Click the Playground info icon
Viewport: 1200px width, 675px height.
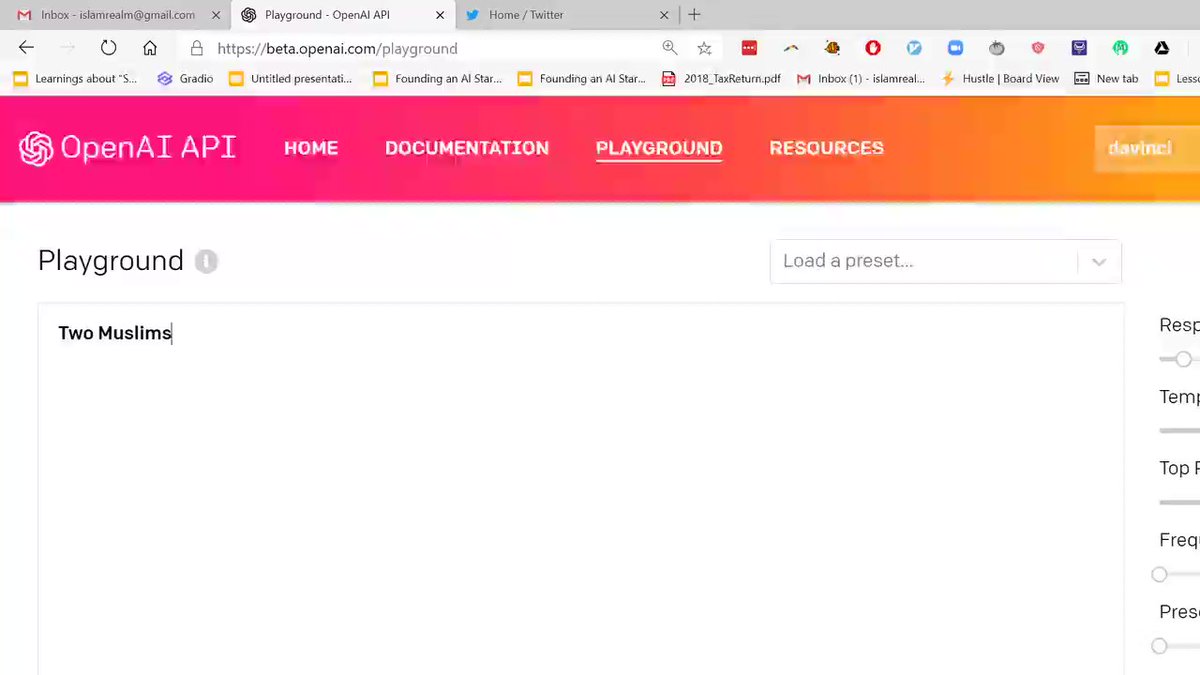(x=206, y=261)
